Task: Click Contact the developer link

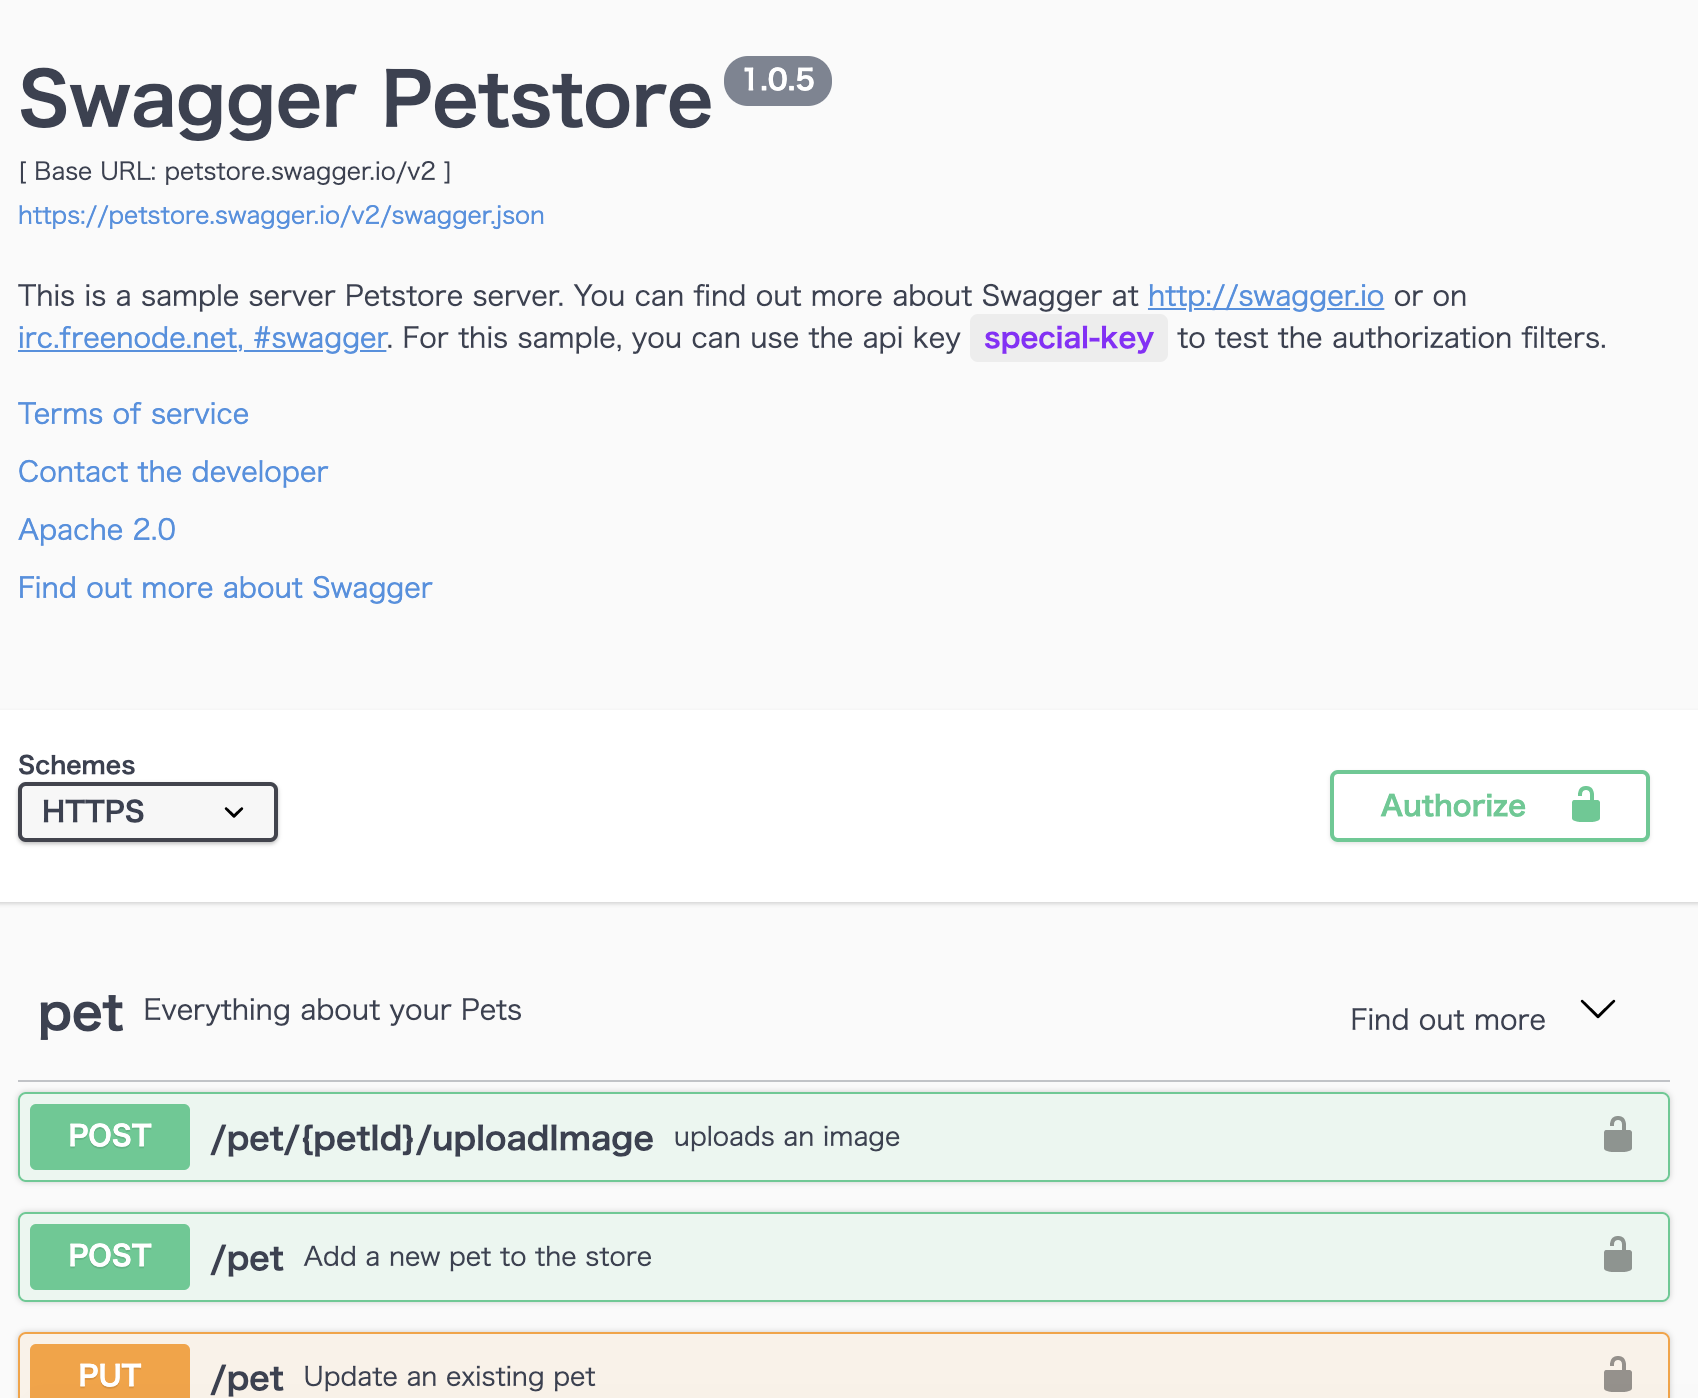Action: [x=173, y=472]
